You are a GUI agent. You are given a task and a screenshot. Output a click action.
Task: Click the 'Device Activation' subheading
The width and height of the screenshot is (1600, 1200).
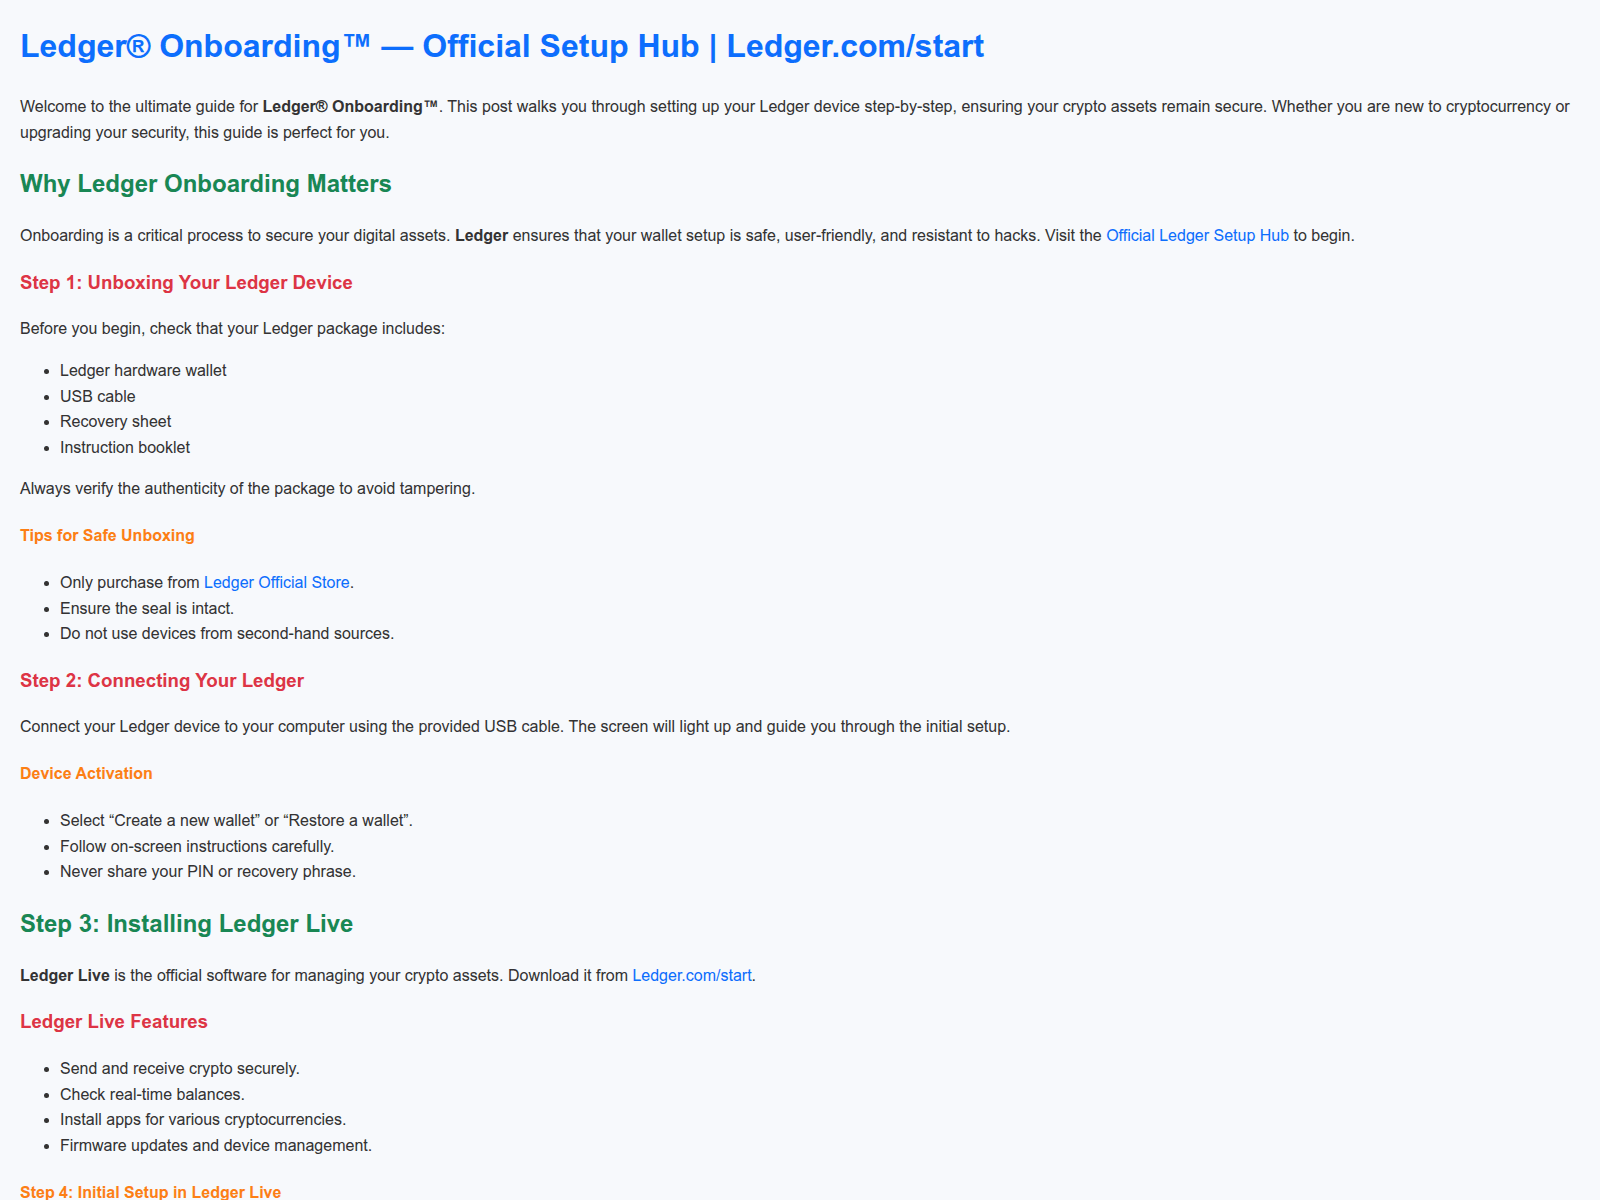(86, 773)
